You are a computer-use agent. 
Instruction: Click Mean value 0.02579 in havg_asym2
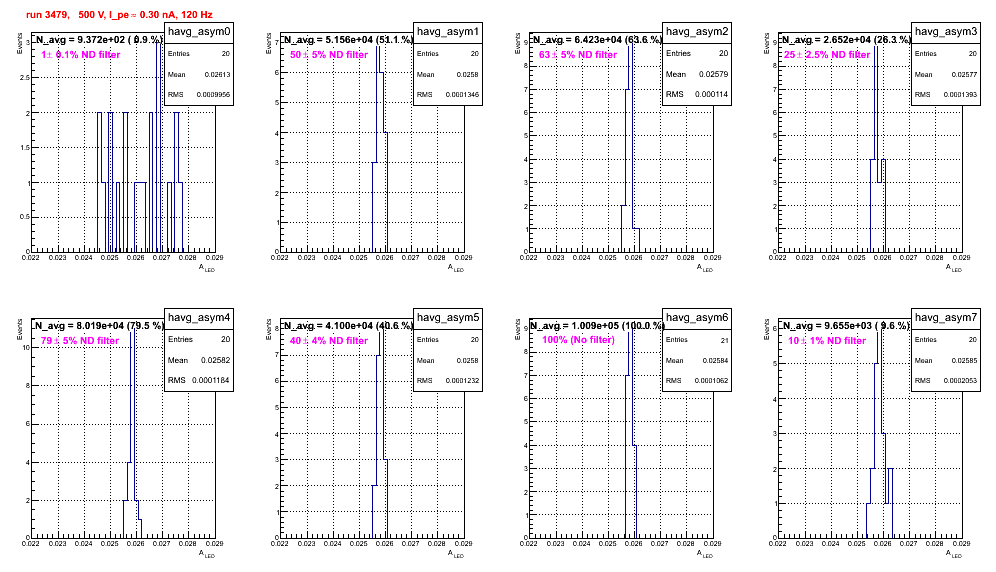714,74
